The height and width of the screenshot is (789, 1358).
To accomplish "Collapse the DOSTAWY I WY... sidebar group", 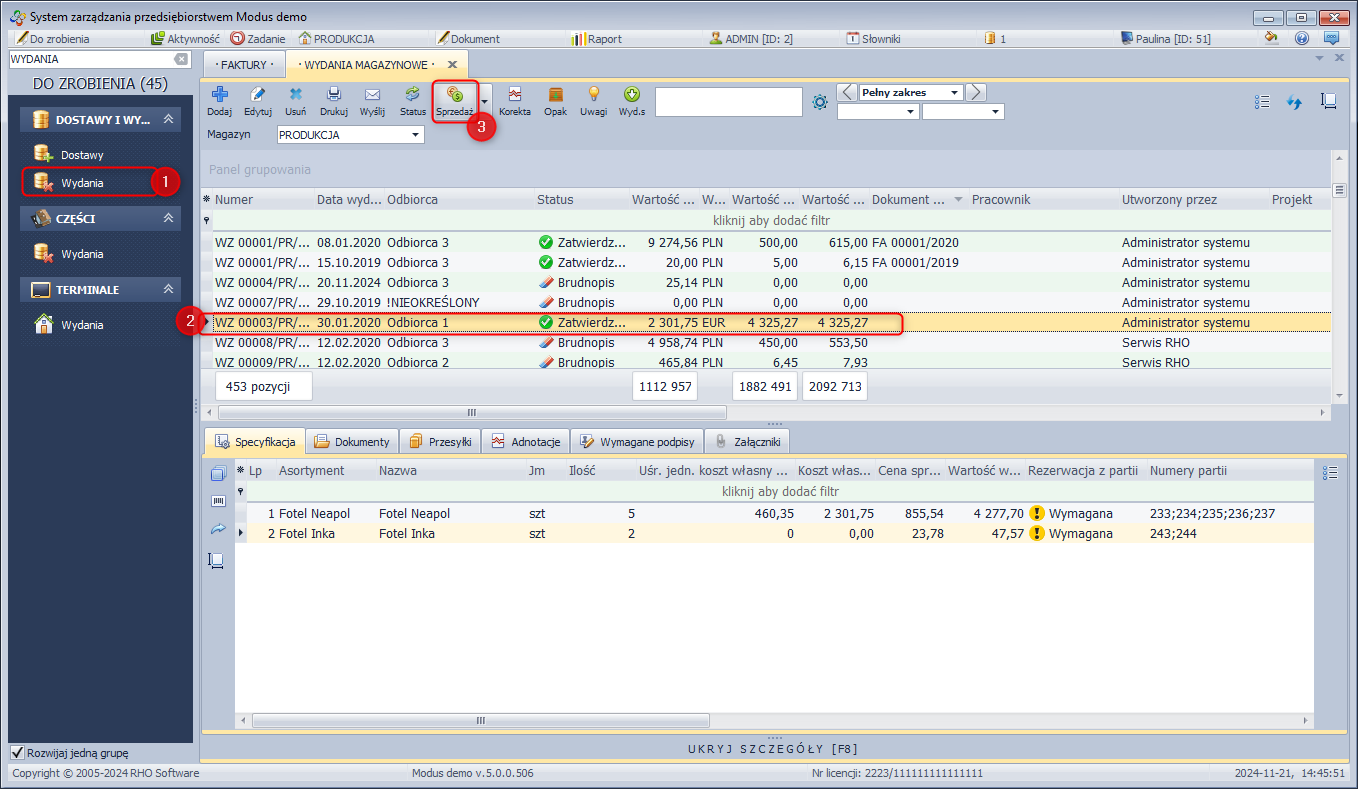I will (x=169, y=119).
